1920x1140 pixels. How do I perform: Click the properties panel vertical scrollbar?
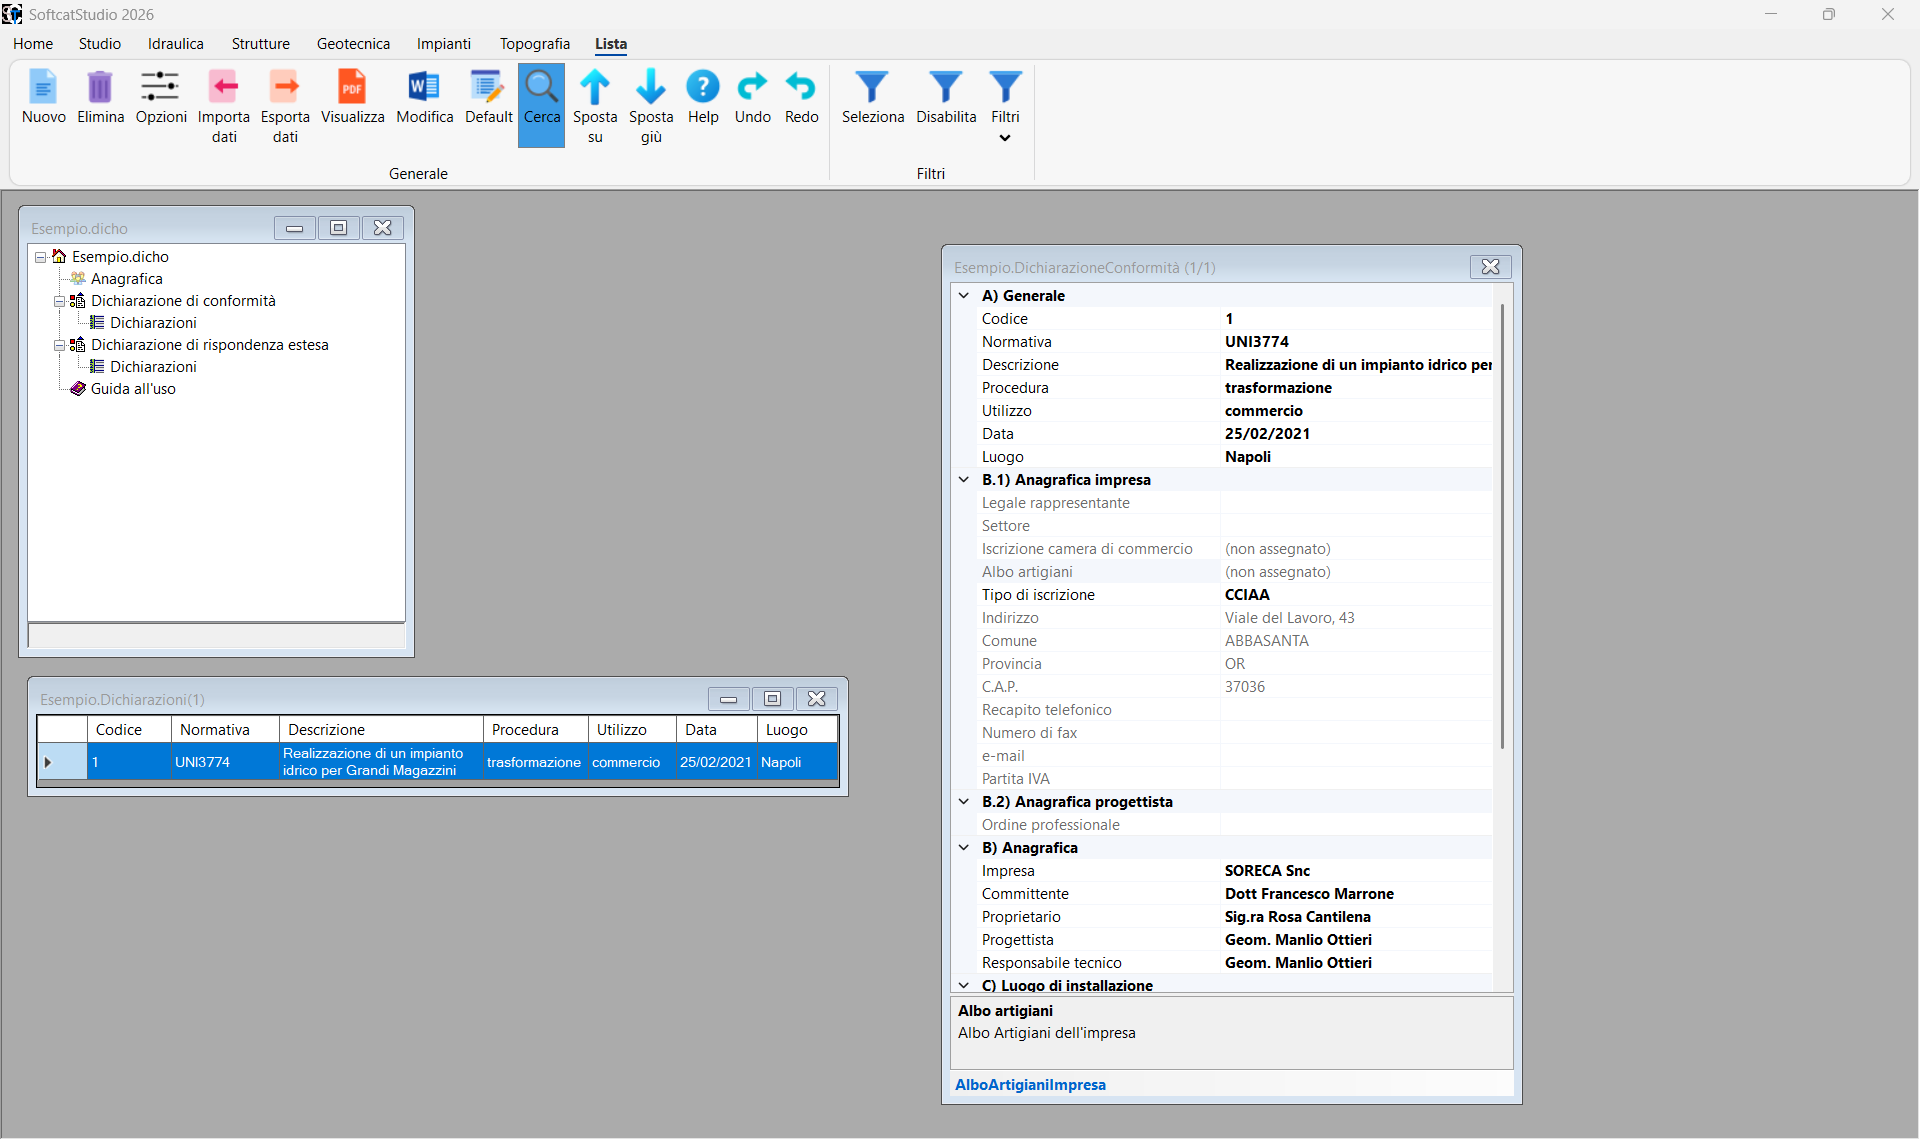click(1502, 527)
